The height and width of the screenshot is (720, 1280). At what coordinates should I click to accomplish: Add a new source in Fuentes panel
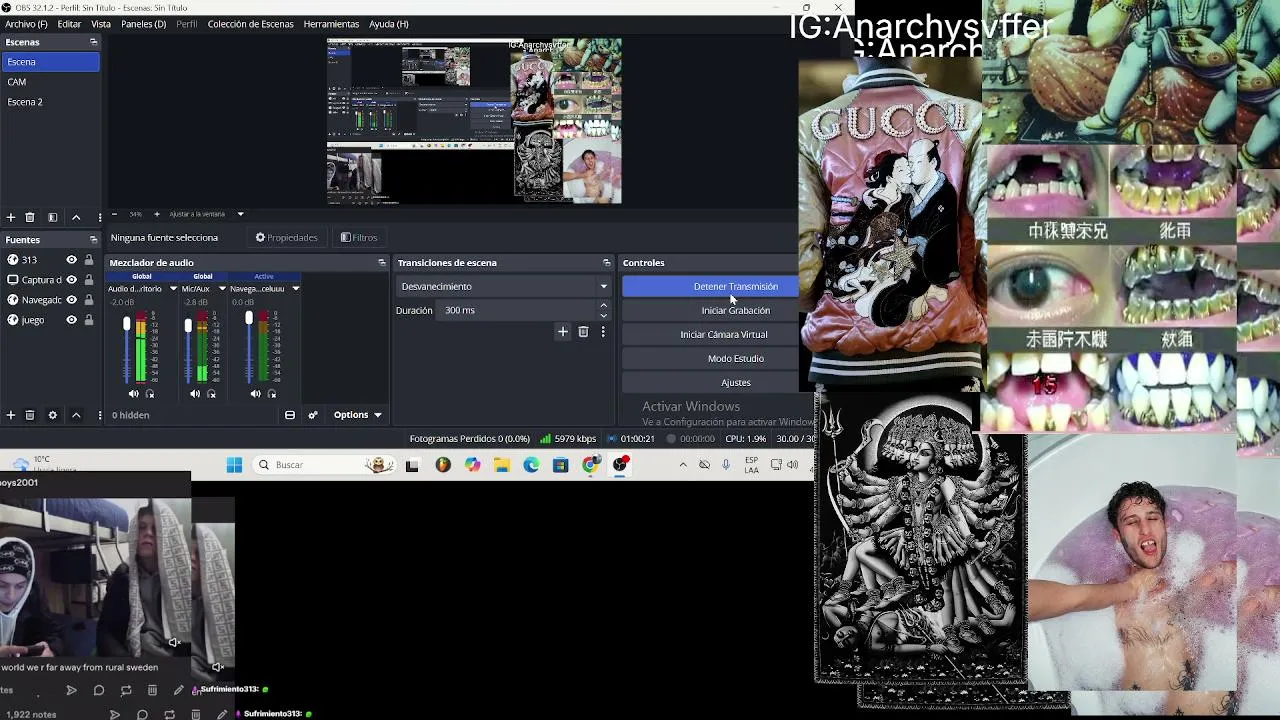[11, 415]
